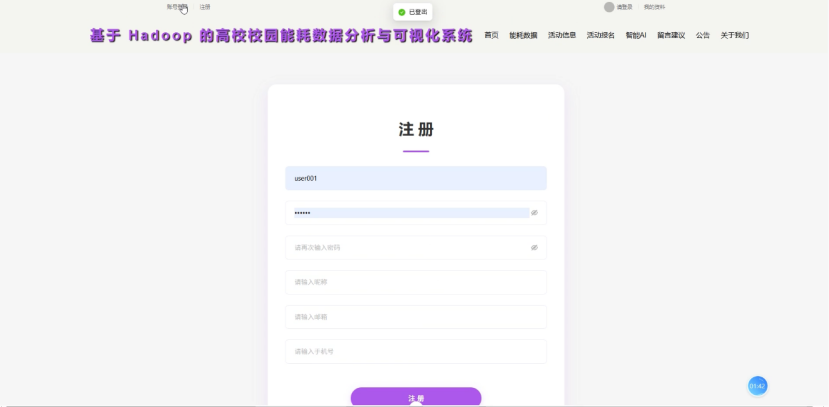Click the 账号登录 link at top left
829x407 pixels.
pos(177,7)
